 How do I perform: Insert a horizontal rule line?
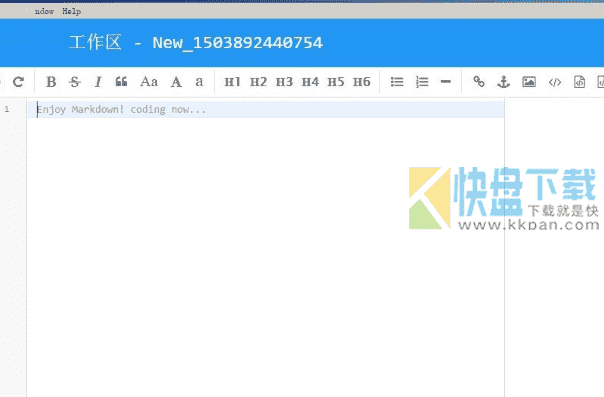(446, 82)
